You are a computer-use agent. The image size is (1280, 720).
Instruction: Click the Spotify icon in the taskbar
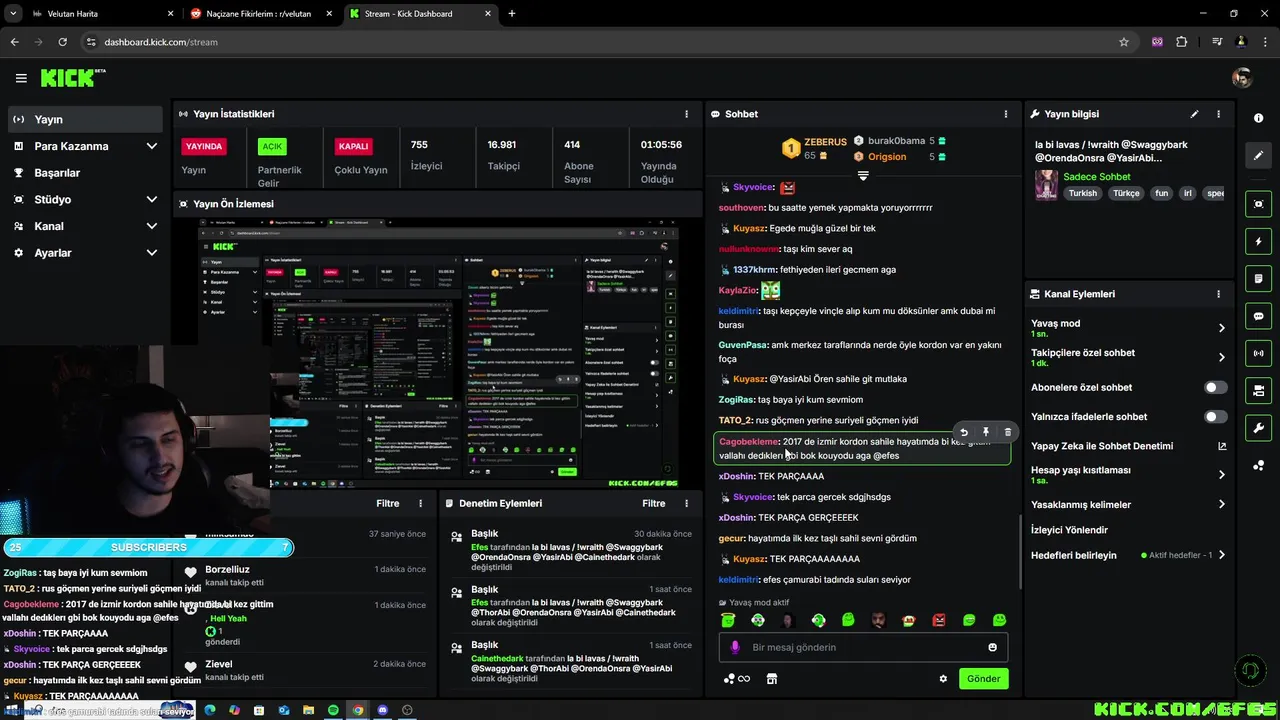click(x=333, y=710)
